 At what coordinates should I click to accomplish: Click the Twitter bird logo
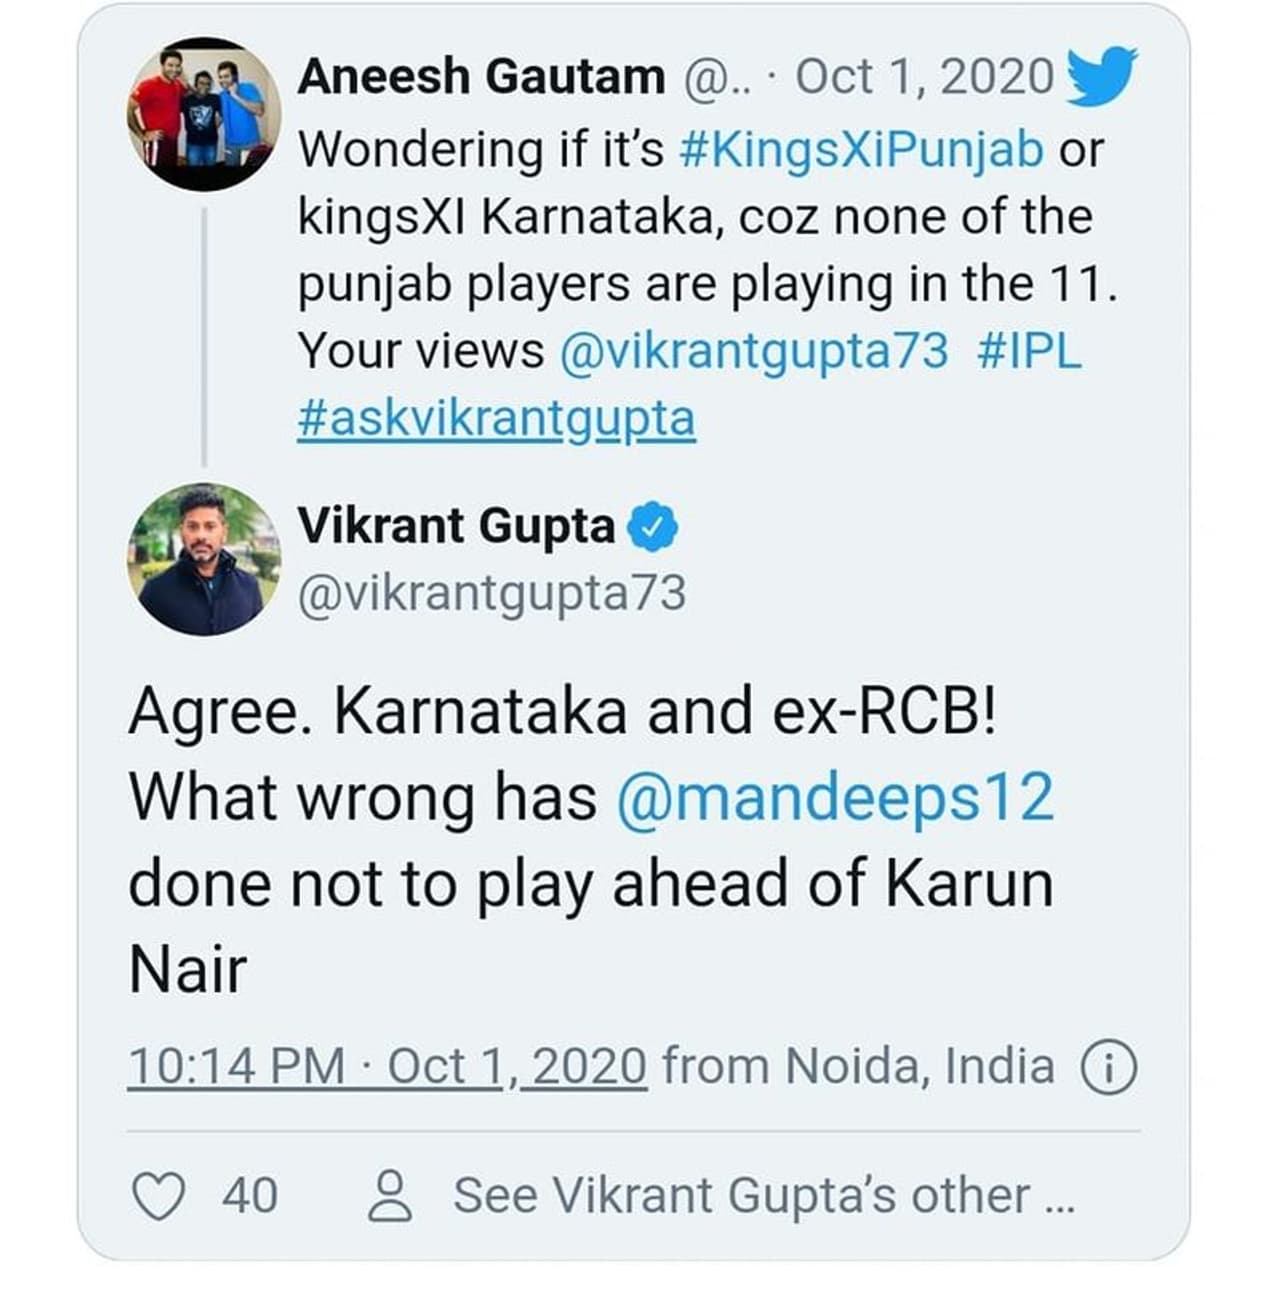coord(1101,76)
